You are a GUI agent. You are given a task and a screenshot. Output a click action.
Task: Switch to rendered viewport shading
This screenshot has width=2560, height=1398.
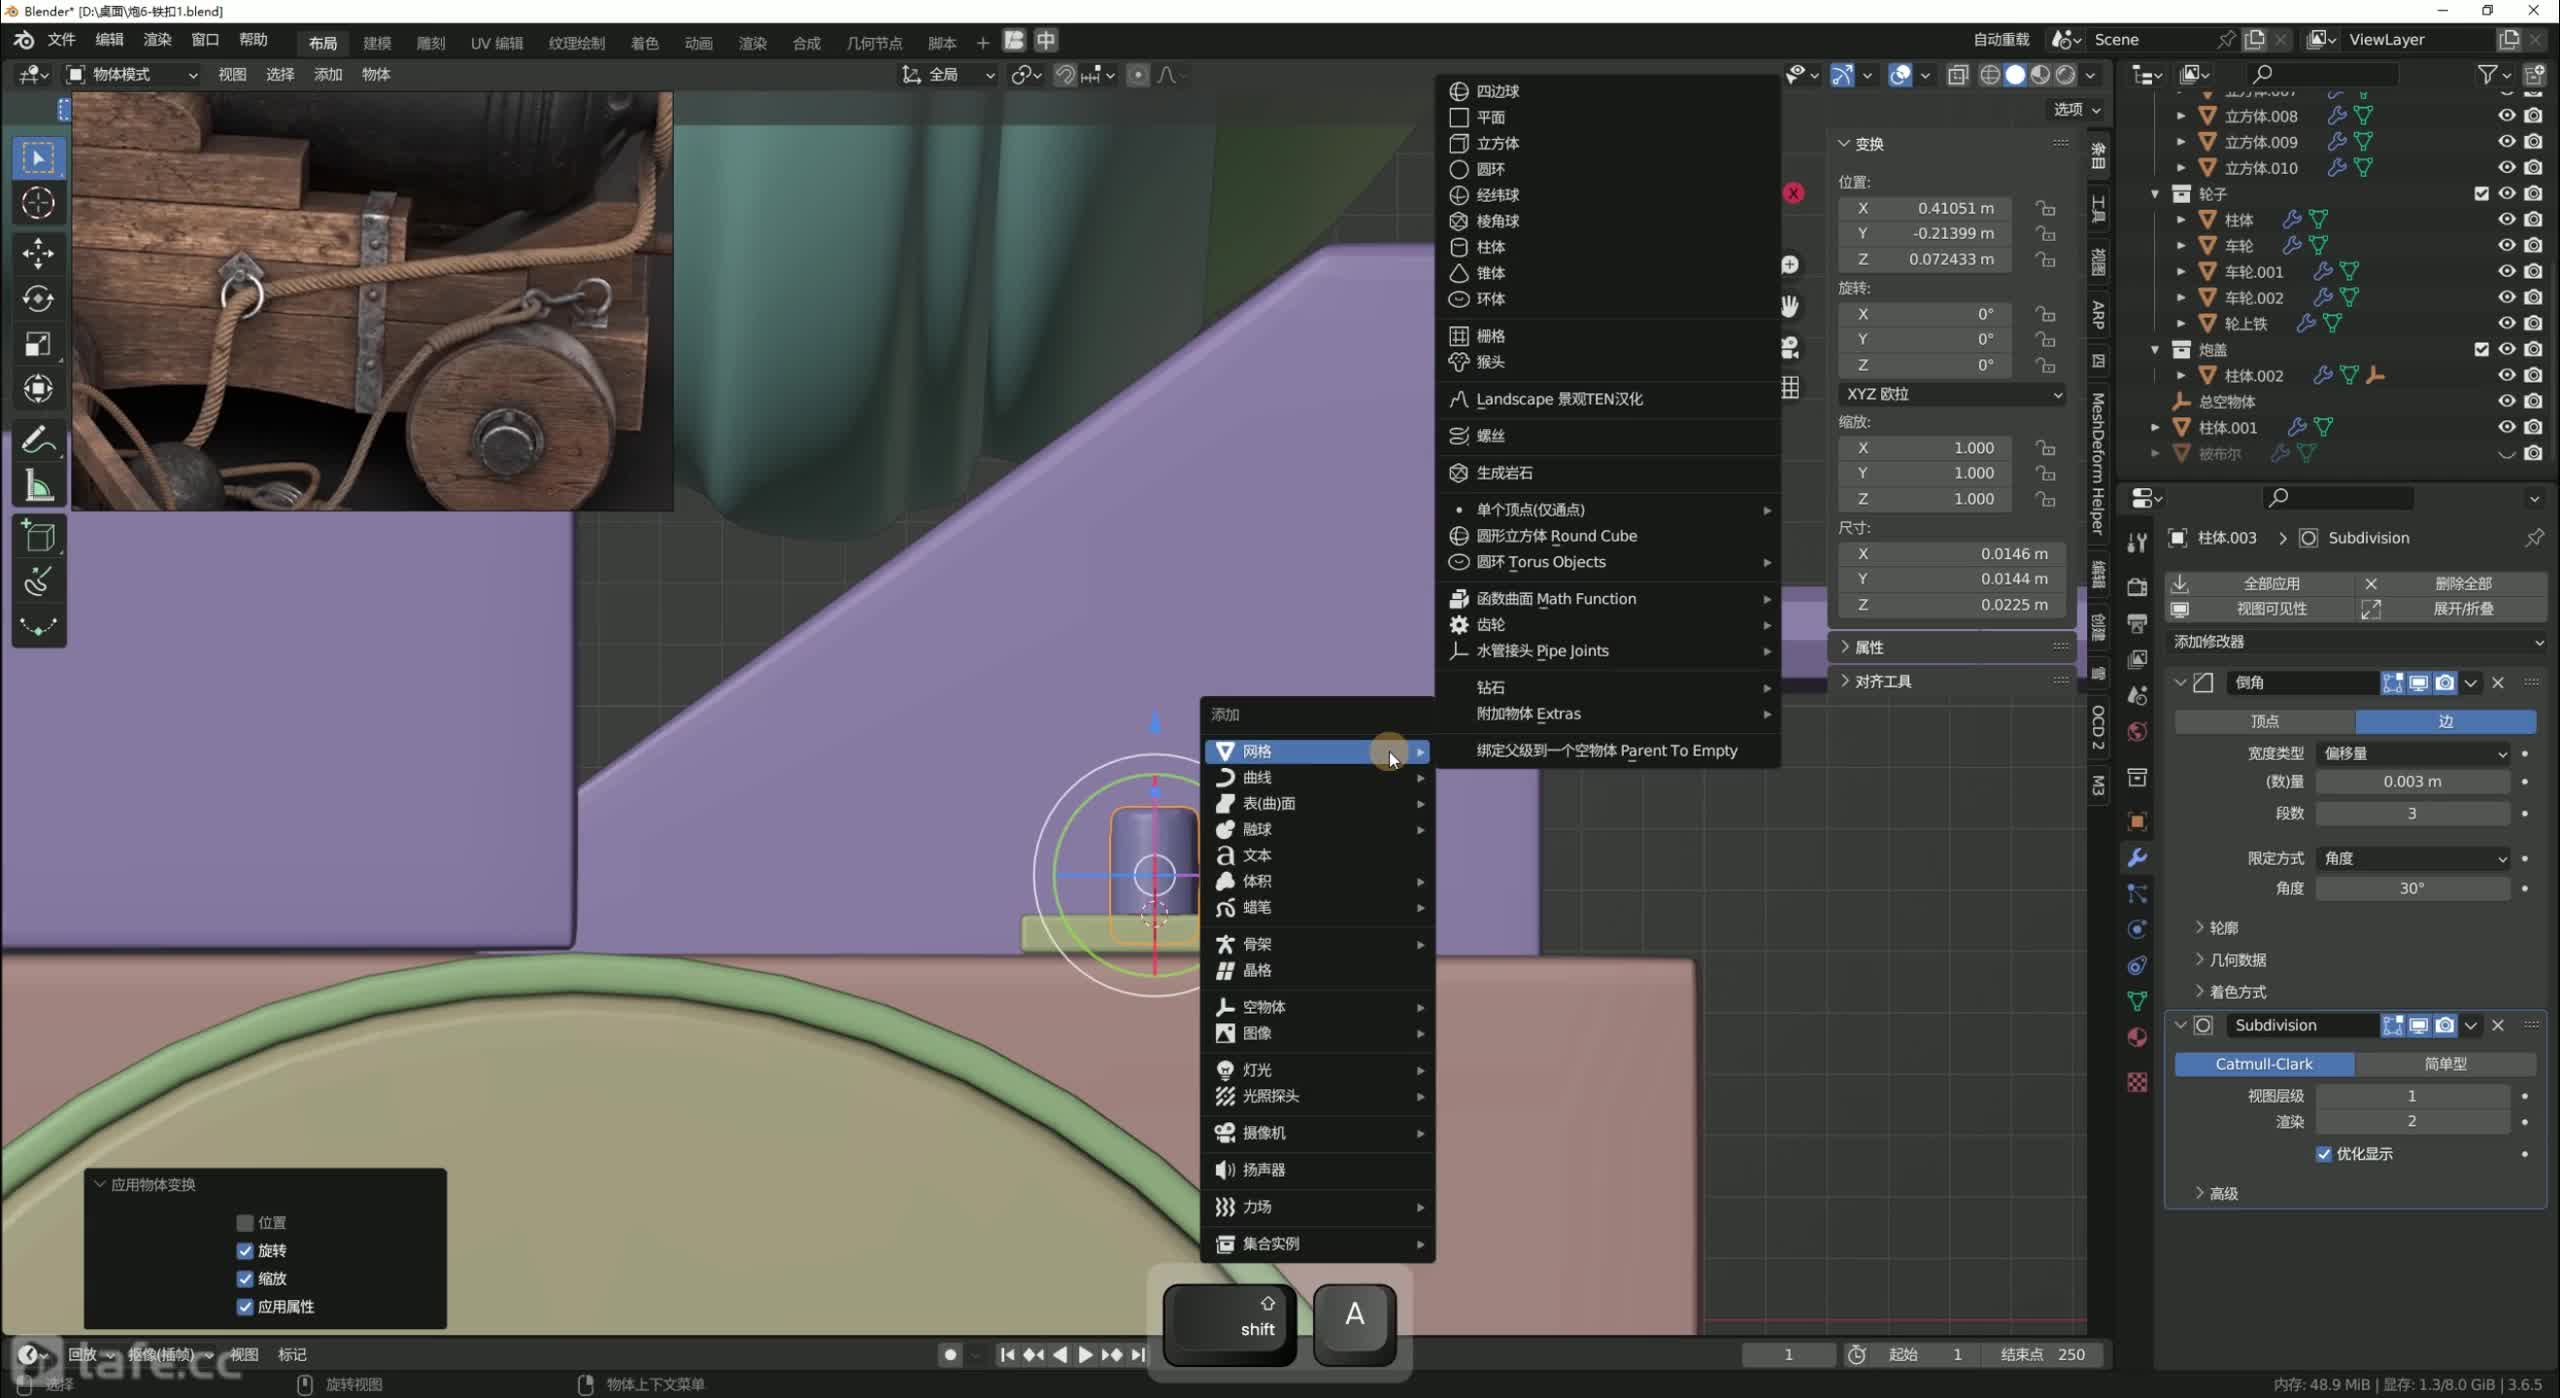[2065, 75]
